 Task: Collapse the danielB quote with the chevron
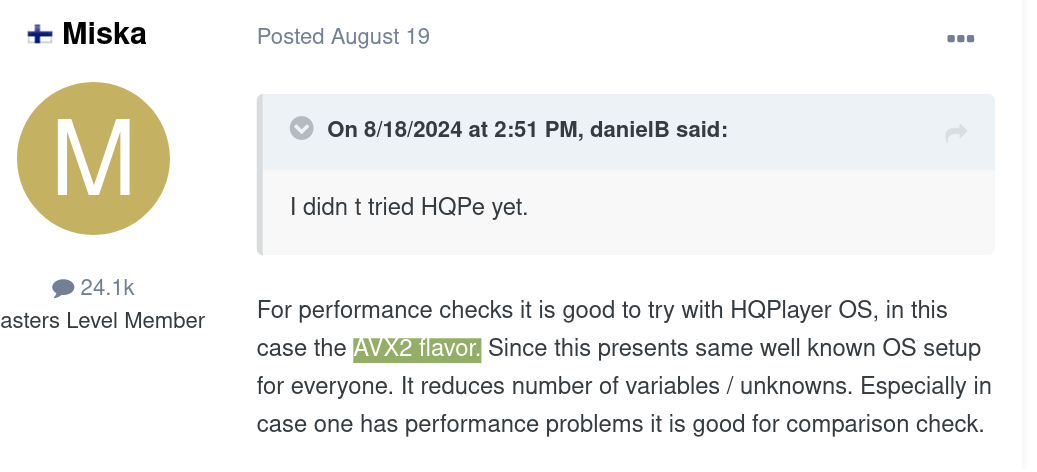302,128
